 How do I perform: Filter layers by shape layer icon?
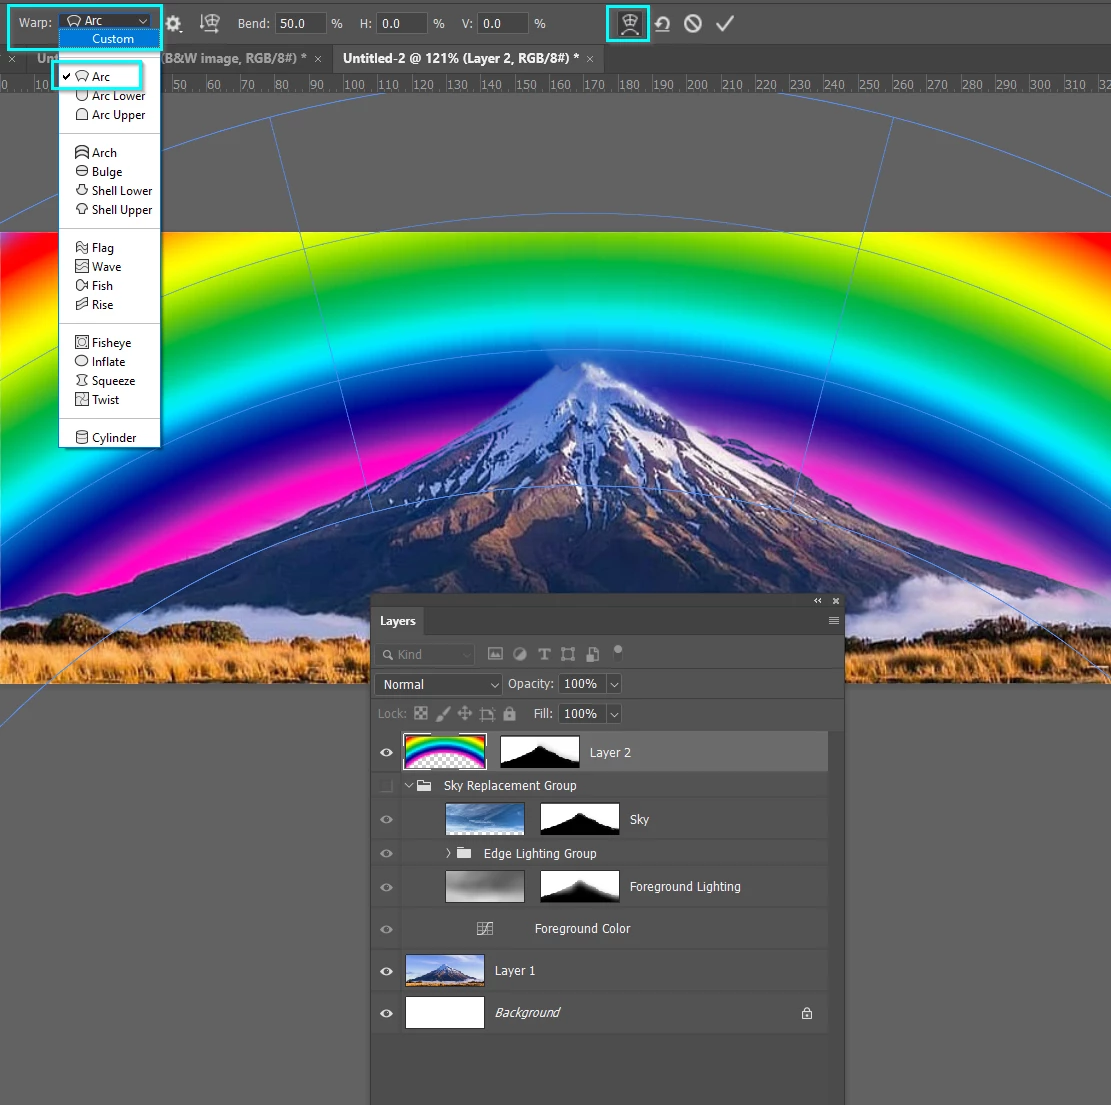pyautogui.click(x=568, y=654)
